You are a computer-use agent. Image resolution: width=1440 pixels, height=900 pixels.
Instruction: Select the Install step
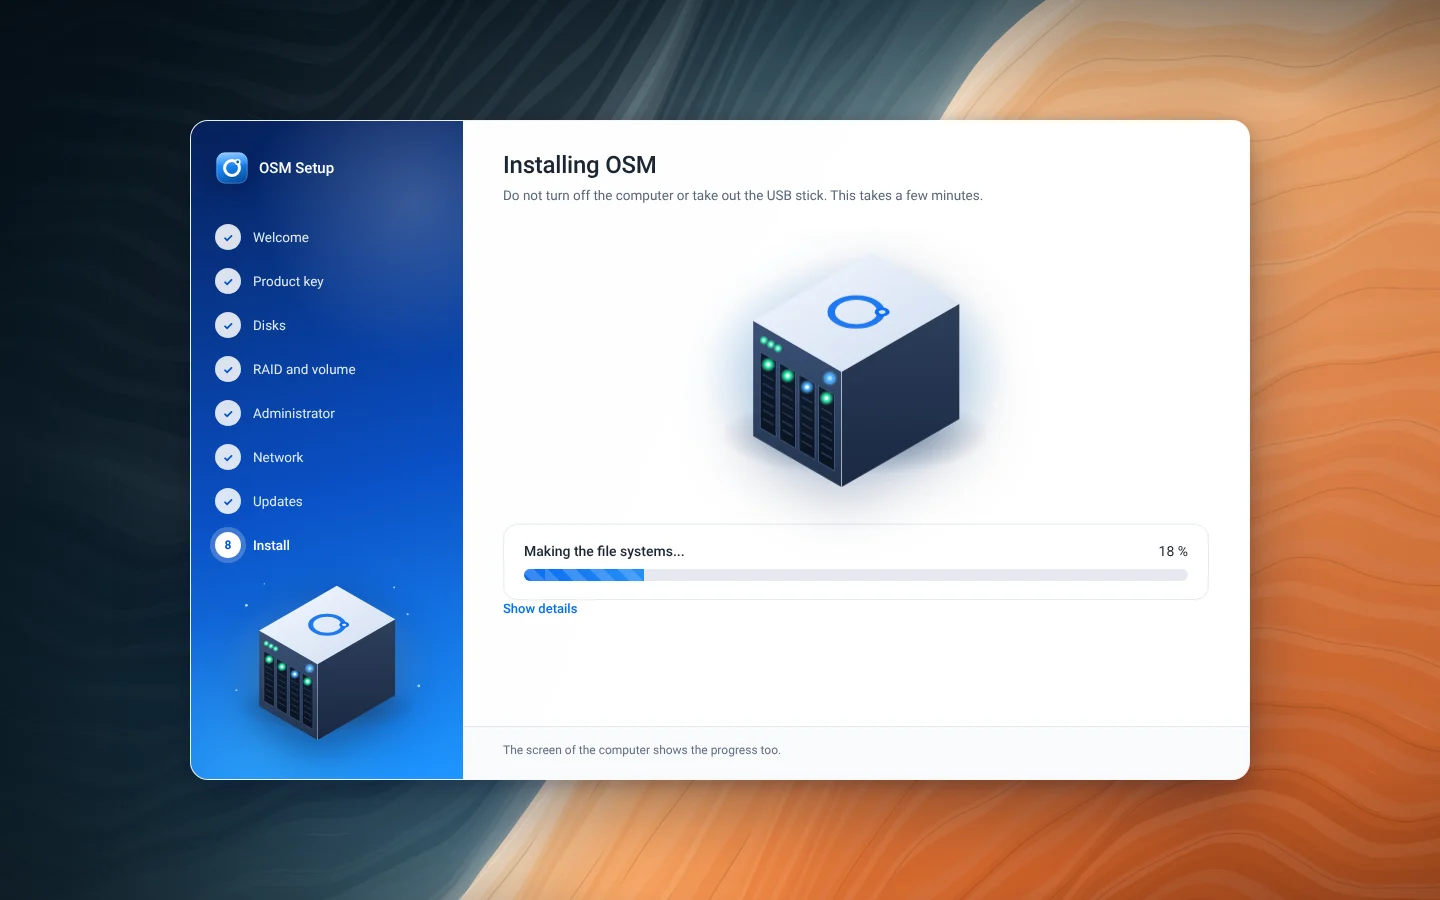coord(271,545)
